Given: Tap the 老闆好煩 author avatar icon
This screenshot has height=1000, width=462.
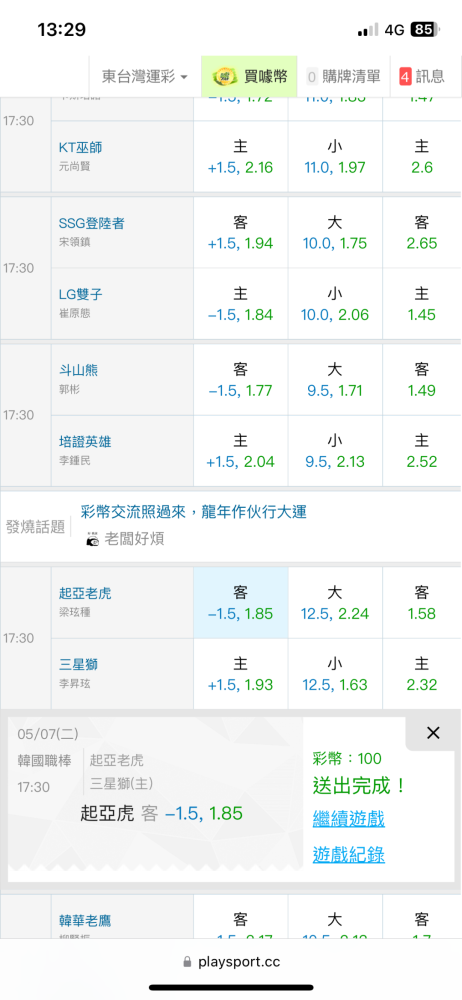Looking at the screenshot, I should pyautogui.click(x=93, y=539).
